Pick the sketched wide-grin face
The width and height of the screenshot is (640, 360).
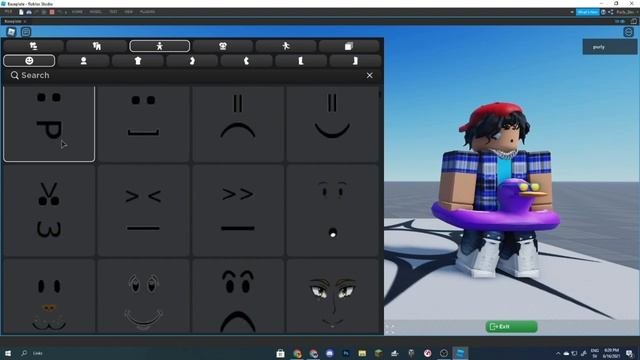click(143, 296)
